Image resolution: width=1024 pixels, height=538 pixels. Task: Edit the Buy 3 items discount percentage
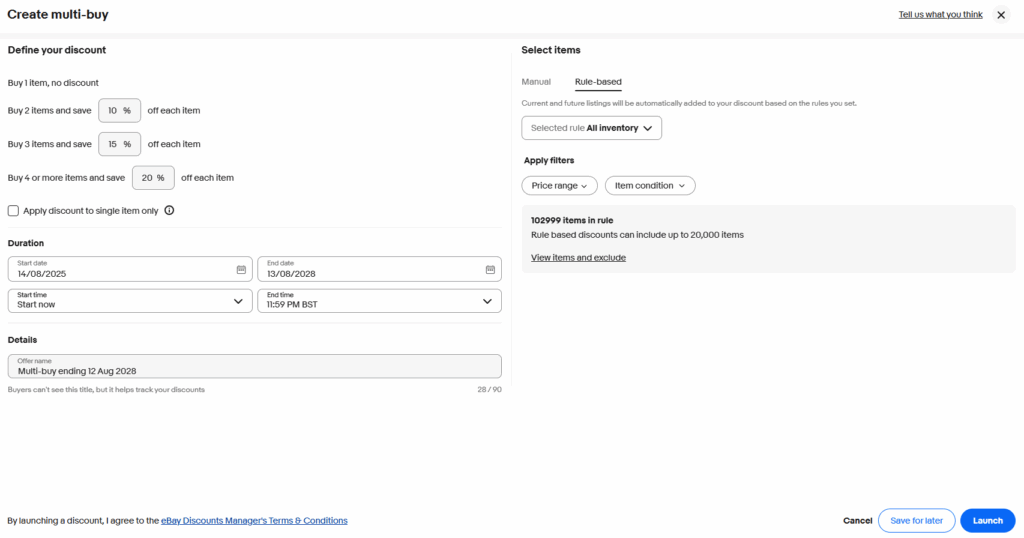point(120,144)
